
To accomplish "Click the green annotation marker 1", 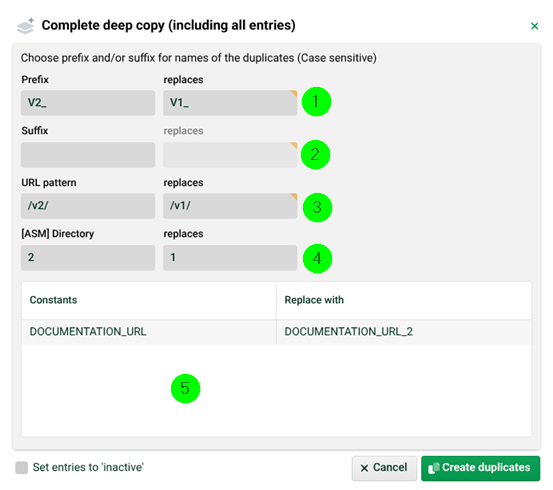I will coord(316,102).
